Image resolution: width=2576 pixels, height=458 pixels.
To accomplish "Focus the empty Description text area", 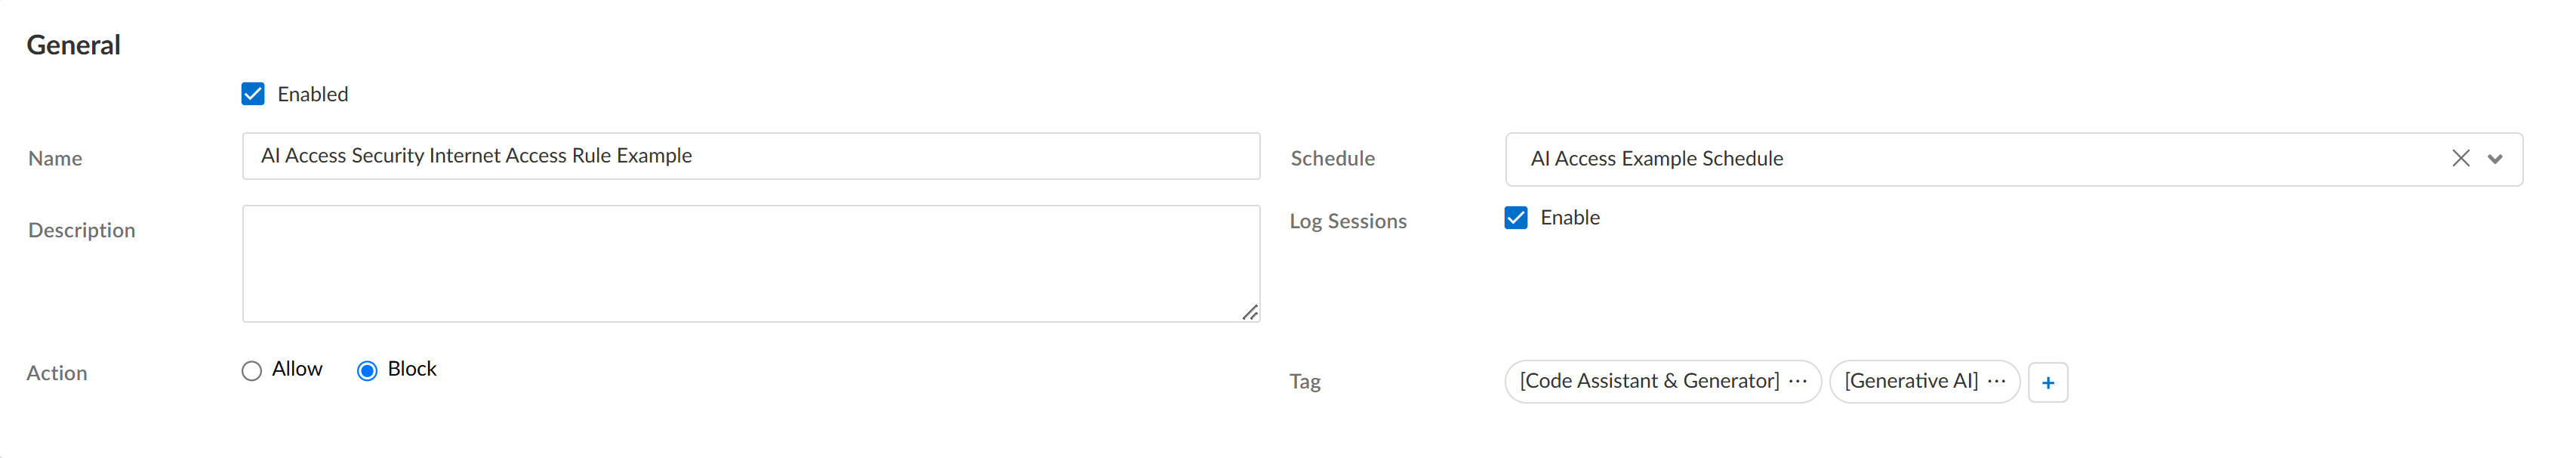I will 750,263.
